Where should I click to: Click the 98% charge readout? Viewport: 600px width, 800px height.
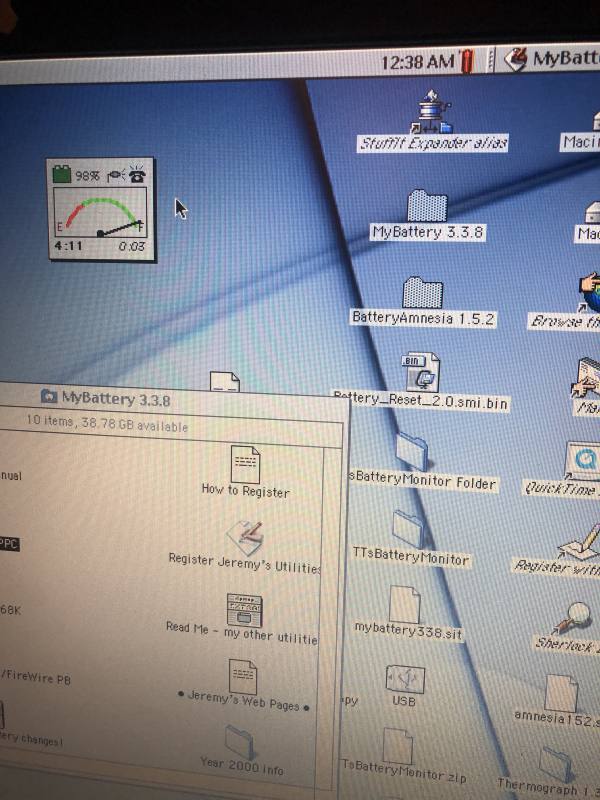click(x=87, y=176)
